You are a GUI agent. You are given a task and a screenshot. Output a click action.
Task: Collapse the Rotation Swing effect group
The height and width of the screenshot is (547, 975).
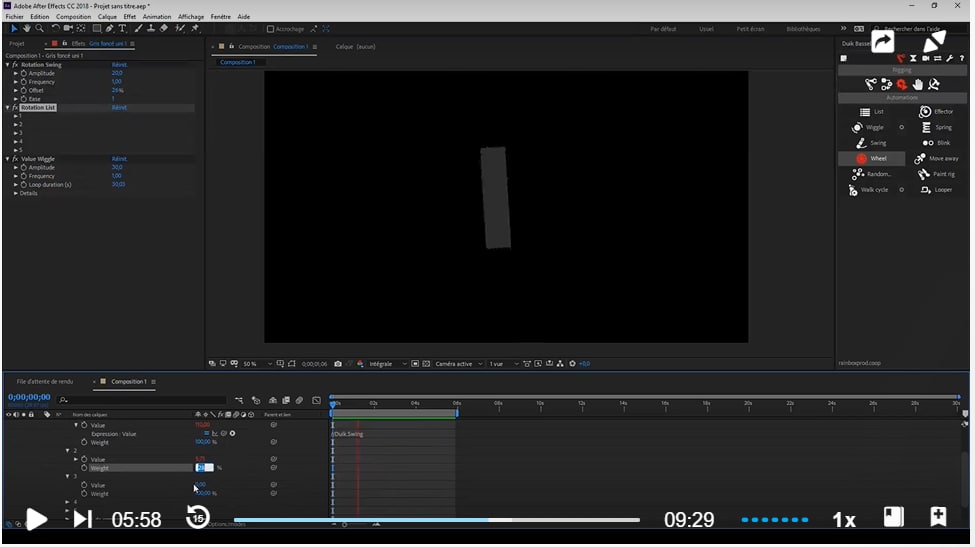[8, 65]
